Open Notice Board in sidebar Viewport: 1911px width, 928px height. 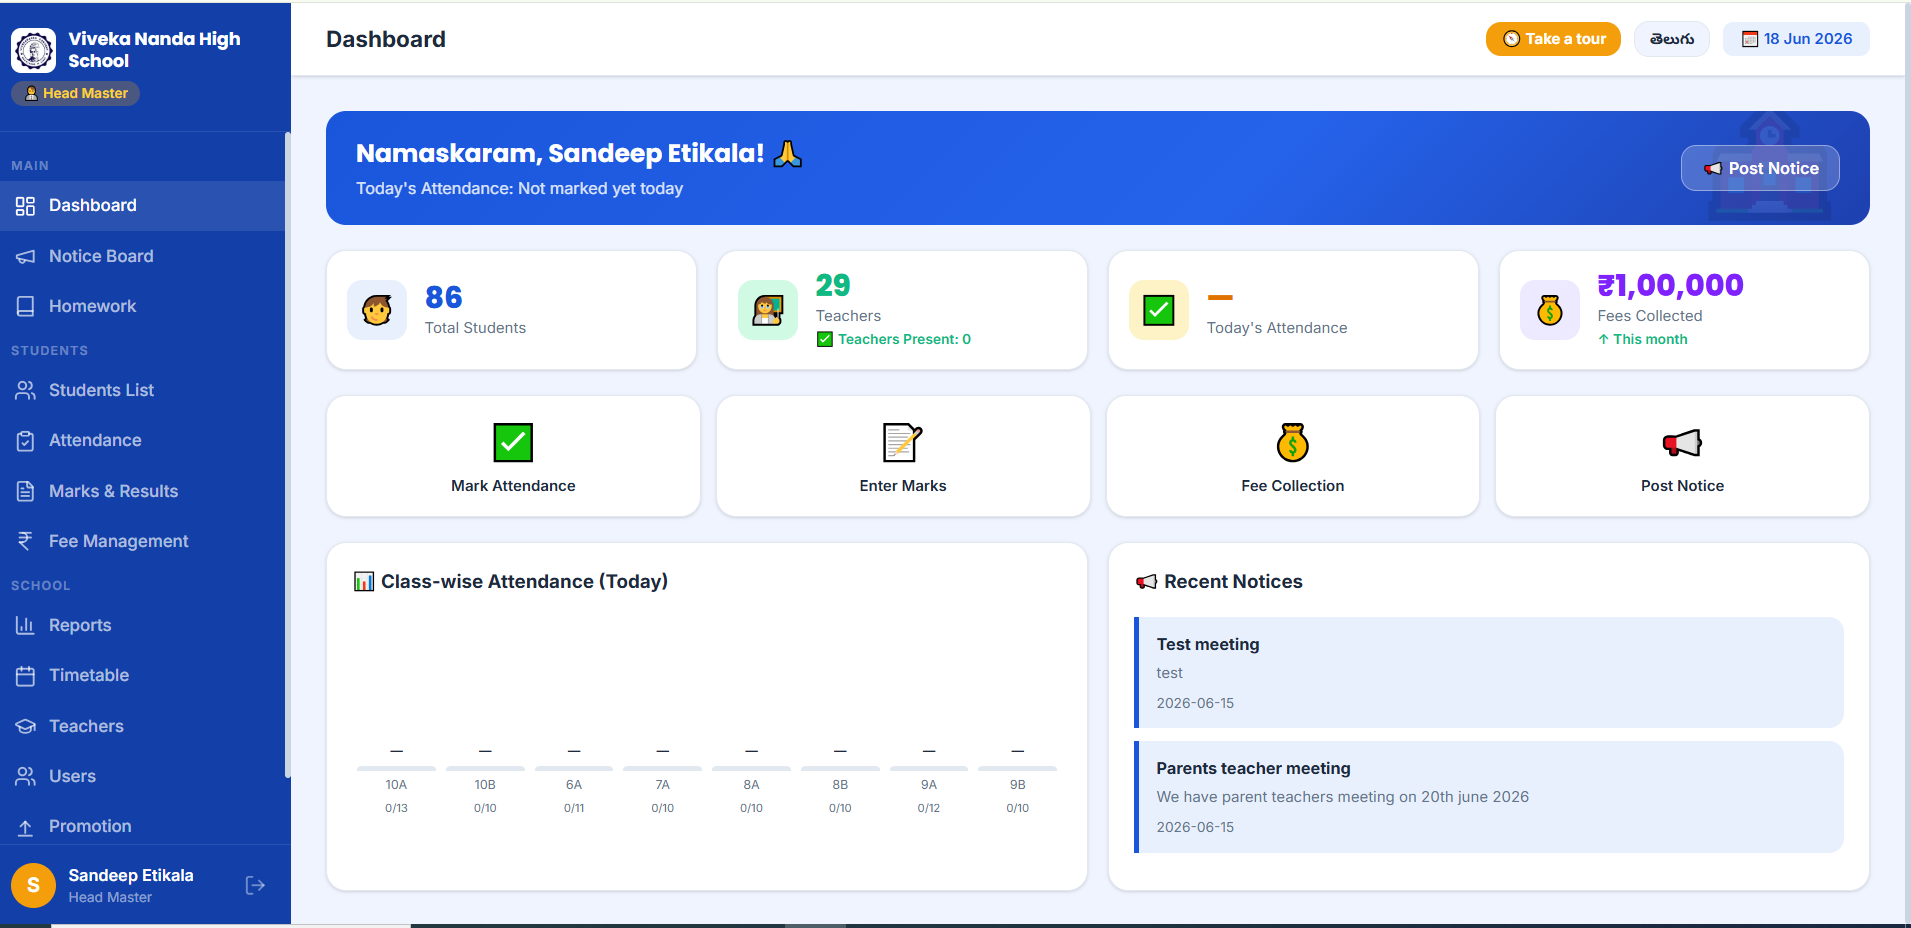tap(142, 257)
